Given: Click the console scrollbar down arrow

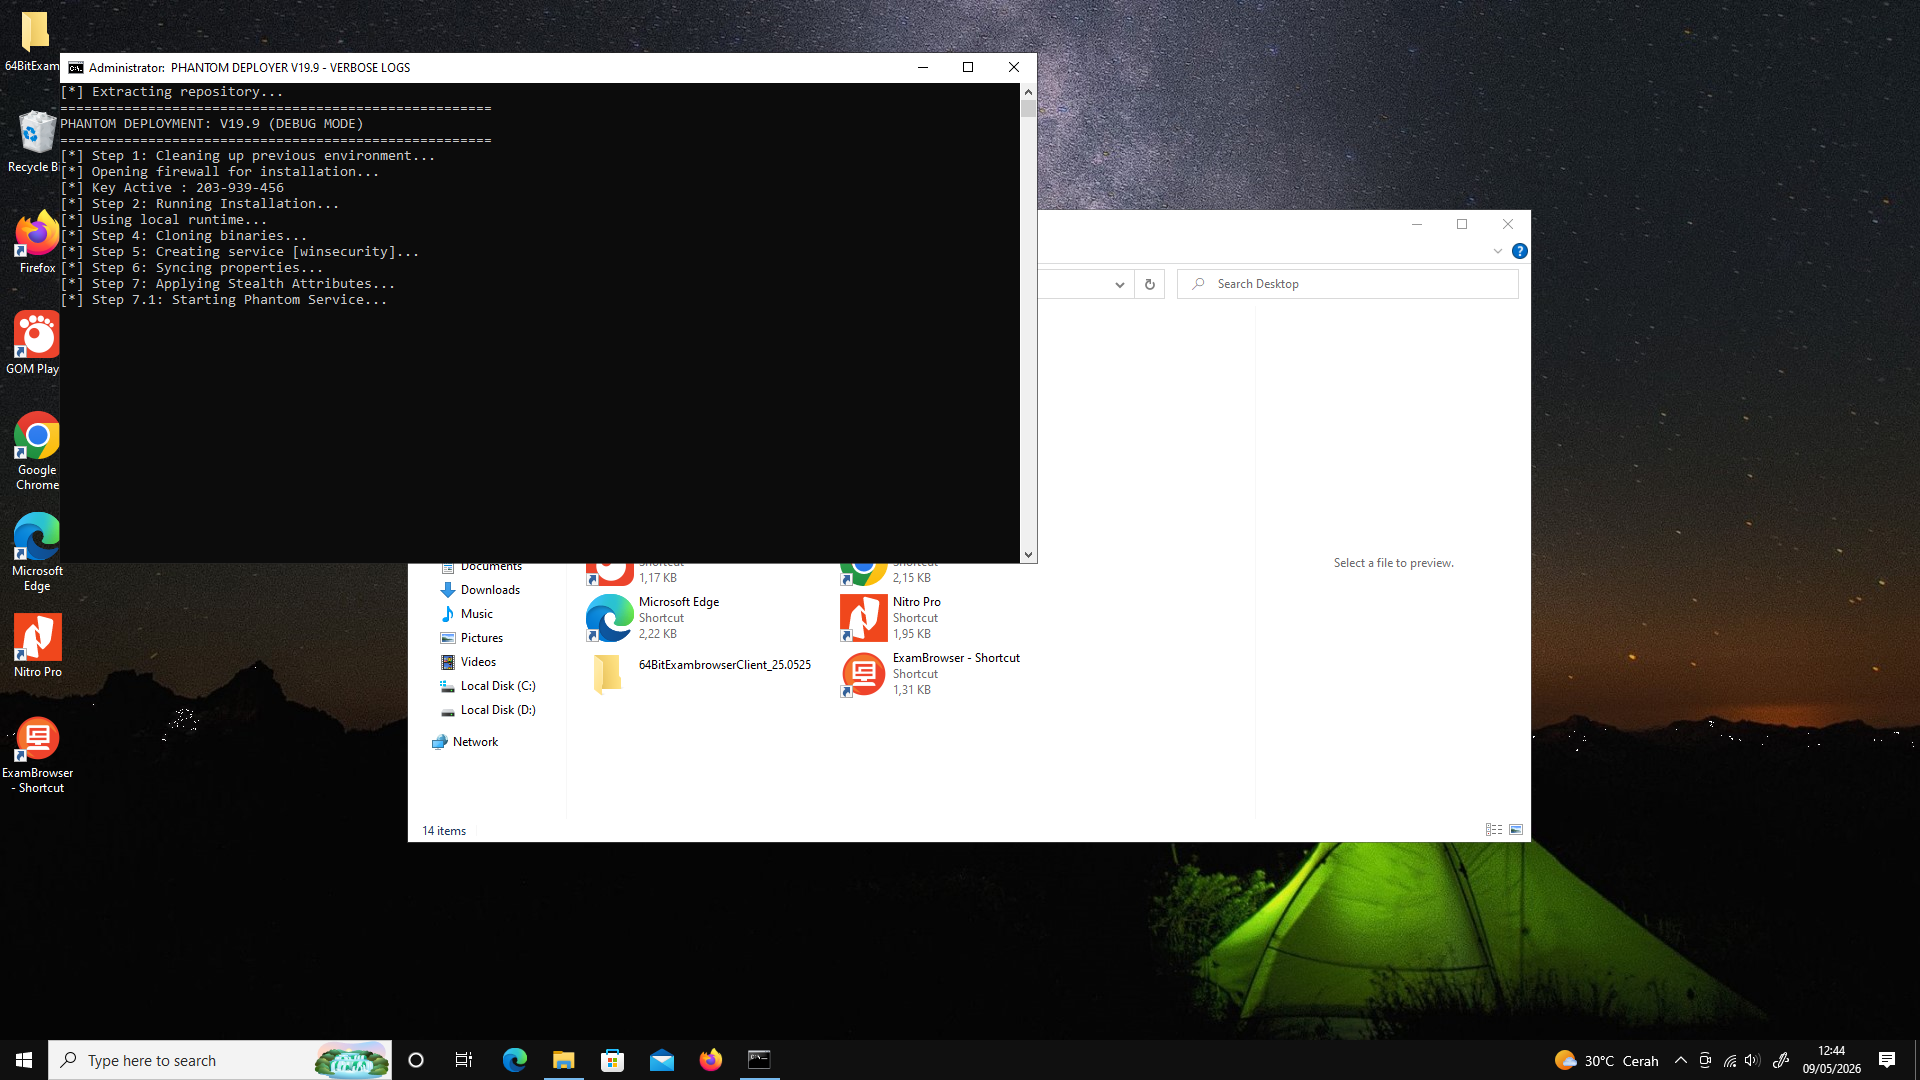Looking at the screenshot, I should click(x=1028, y=555).
